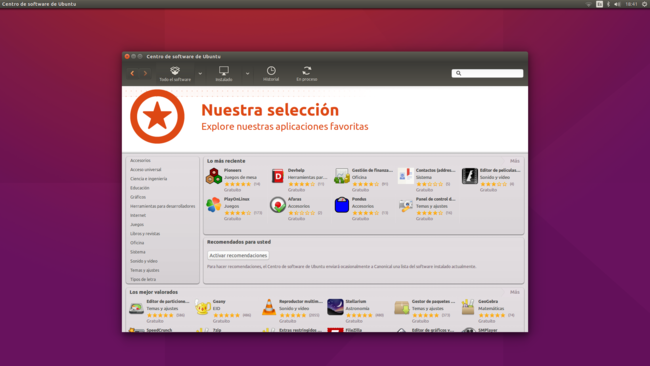Open the Contactos address book icon
This screenshot has width=650, height=366.
coord(405,176)
